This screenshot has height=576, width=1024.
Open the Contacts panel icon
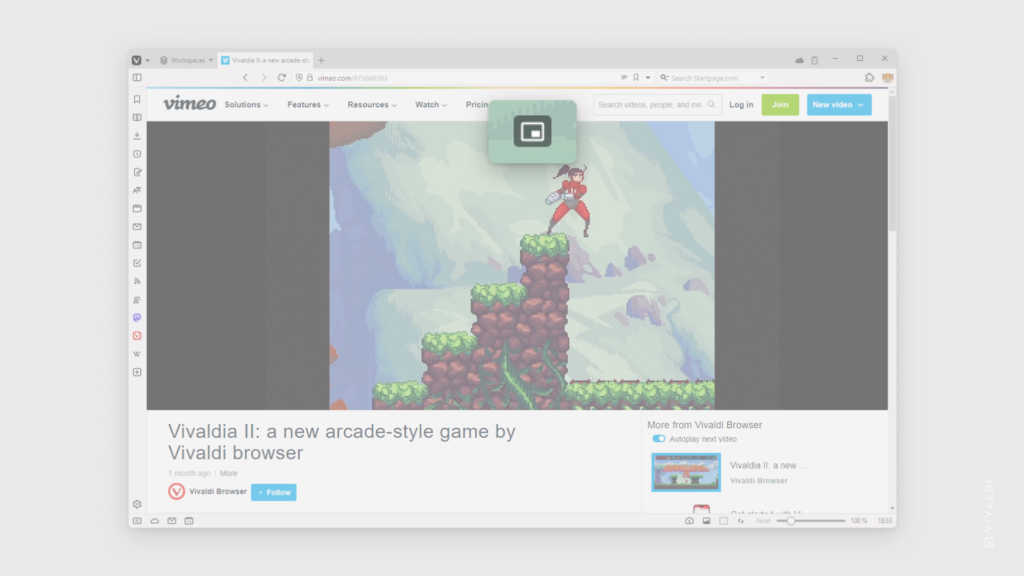(x=137, y=300)
